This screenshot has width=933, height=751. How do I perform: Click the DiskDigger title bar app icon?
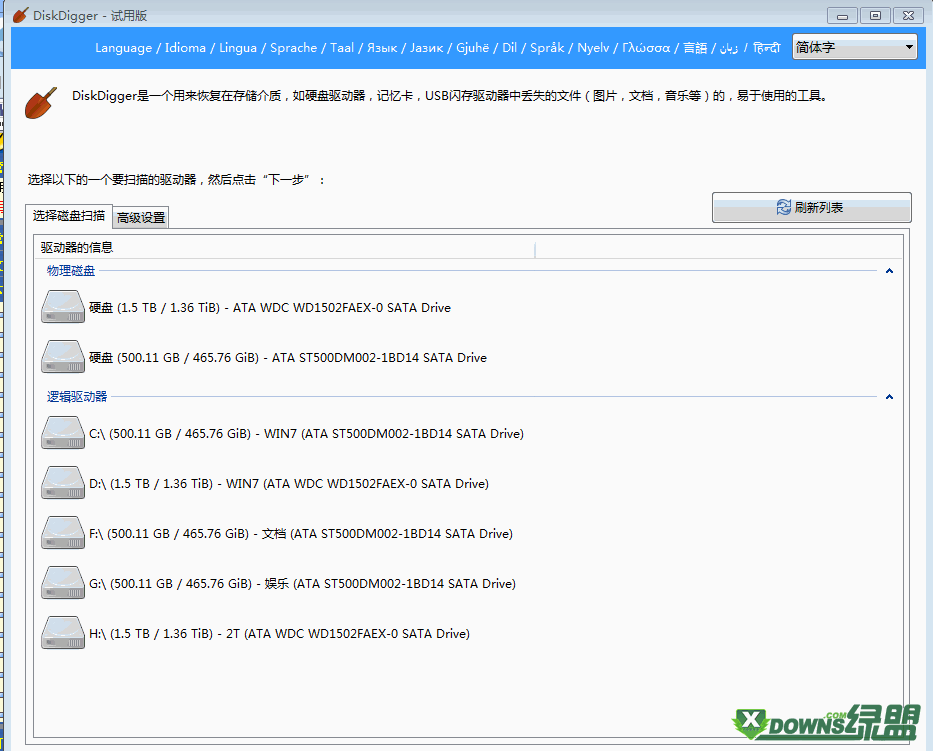(21, 15)
